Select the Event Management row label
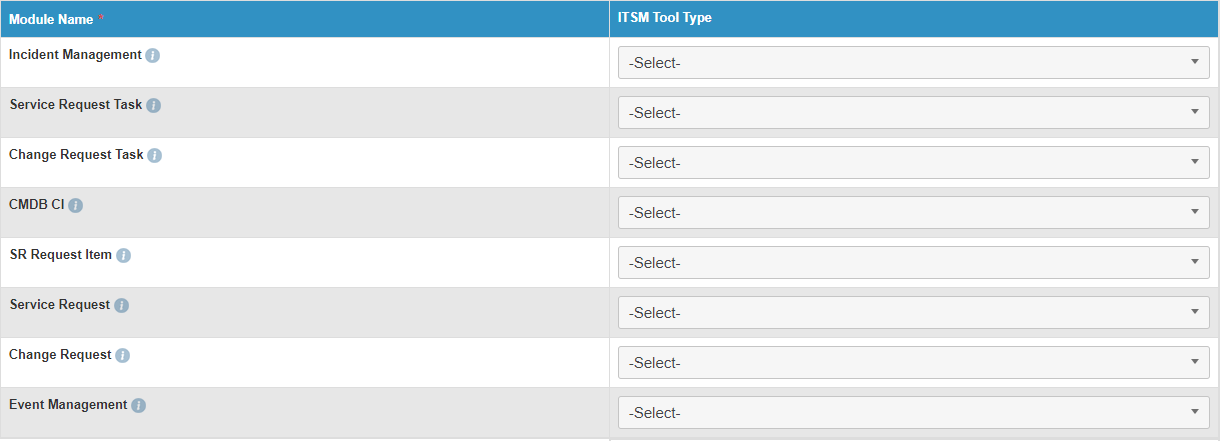The height and width of the screenshot is (441, 1223). [68, 405]
